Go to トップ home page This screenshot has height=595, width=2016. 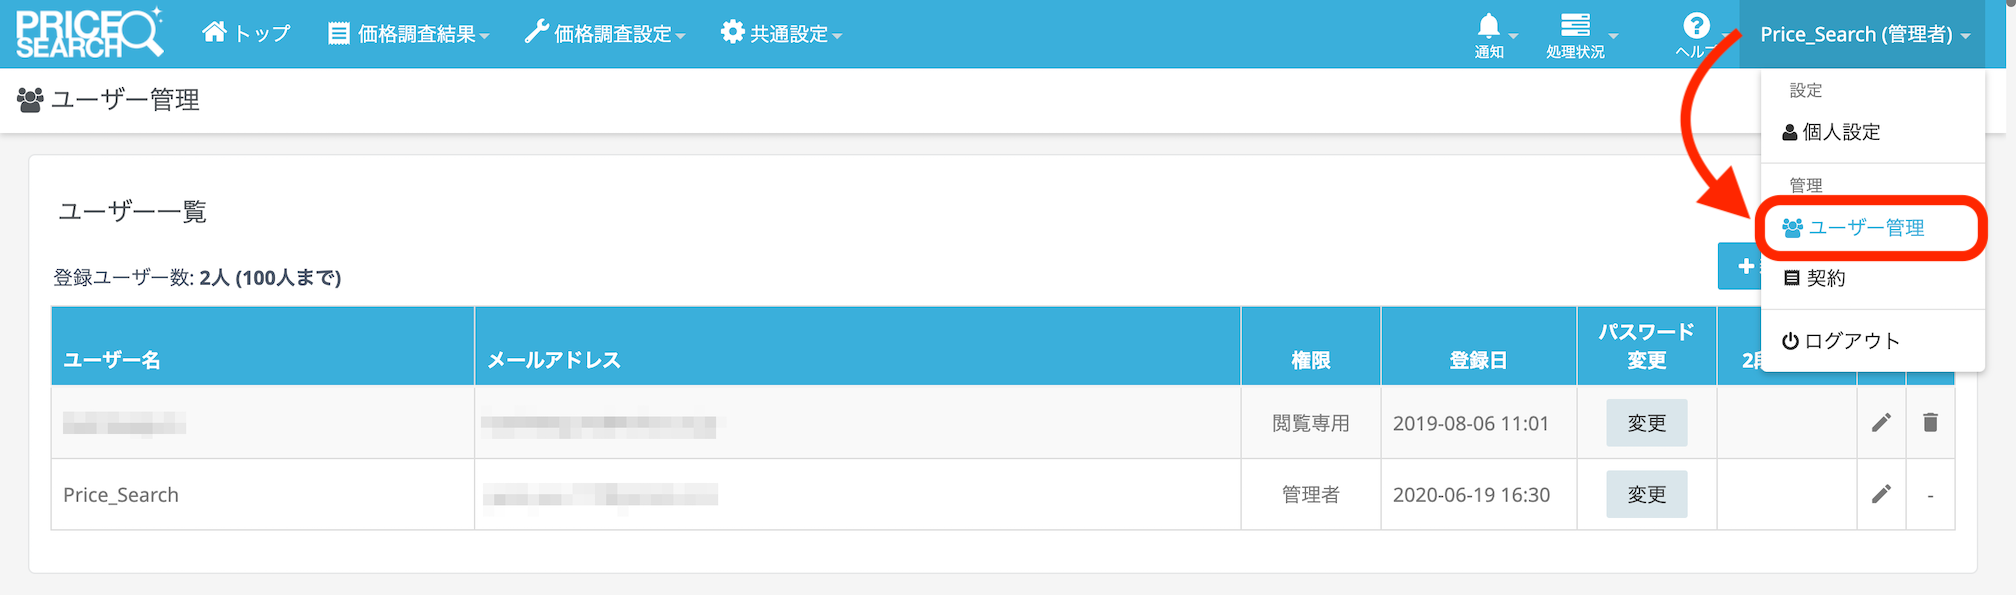coord(246,34)
